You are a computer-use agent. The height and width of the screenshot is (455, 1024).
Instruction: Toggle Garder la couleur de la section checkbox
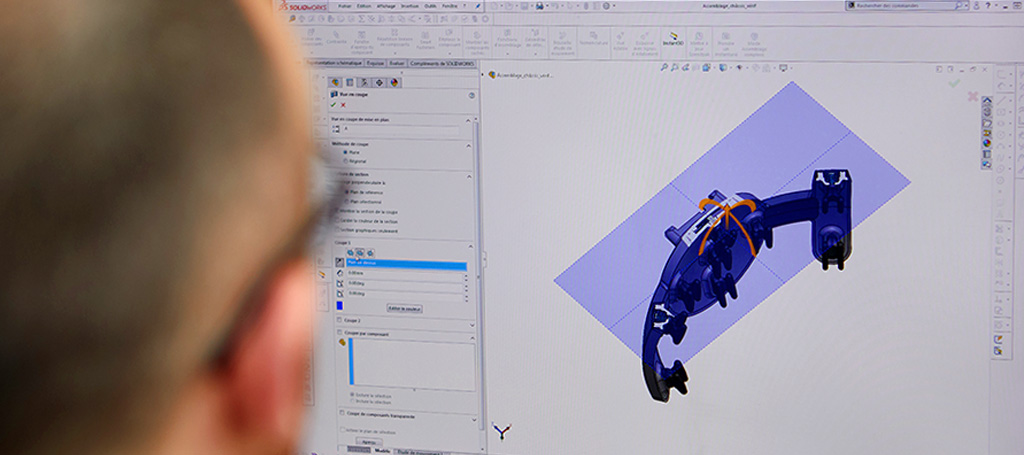coord(338,221)
